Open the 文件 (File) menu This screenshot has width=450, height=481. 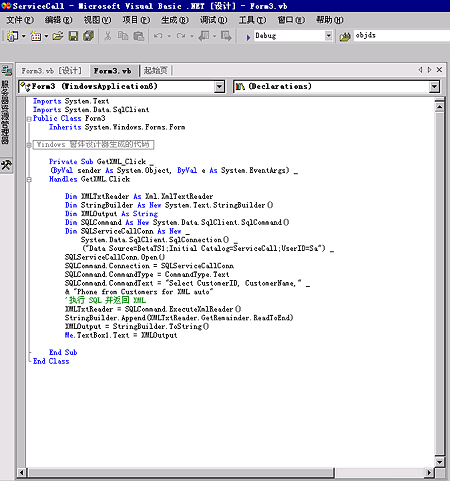(20, 20)
